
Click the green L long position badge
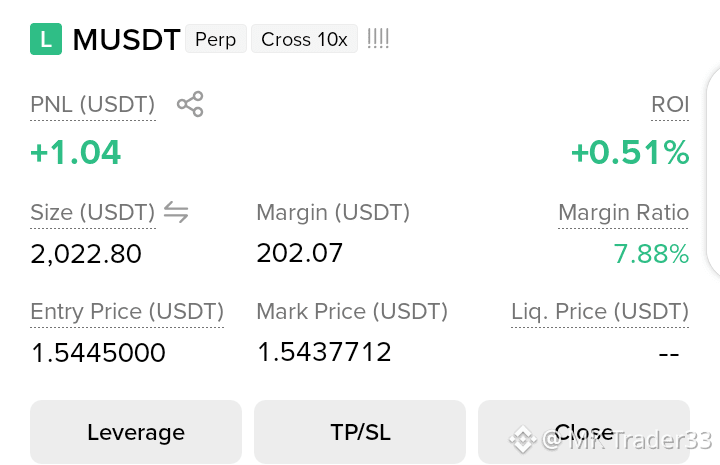(x=46, y=39)
